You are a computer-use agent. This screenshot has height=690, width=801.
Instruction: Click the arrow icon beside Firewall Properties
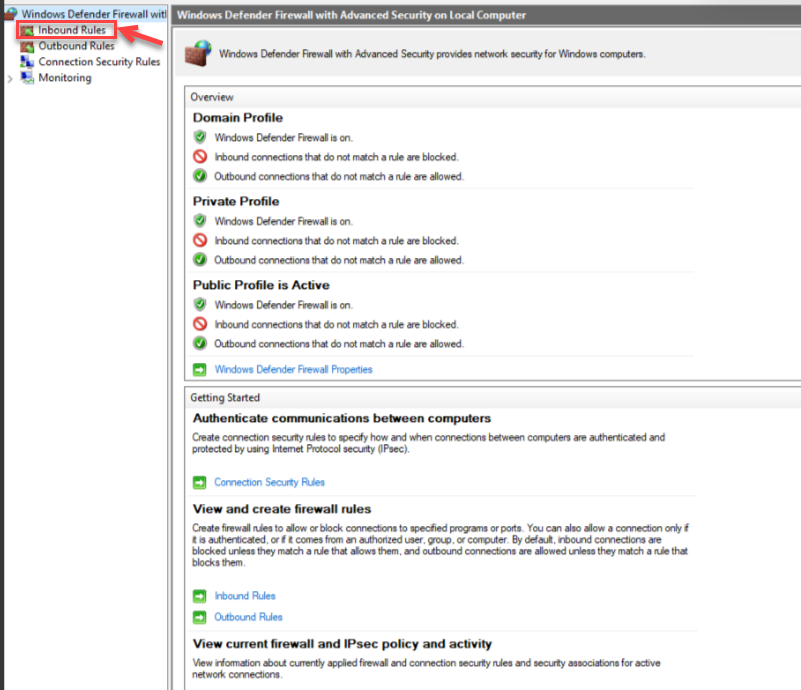coord(199,369)
